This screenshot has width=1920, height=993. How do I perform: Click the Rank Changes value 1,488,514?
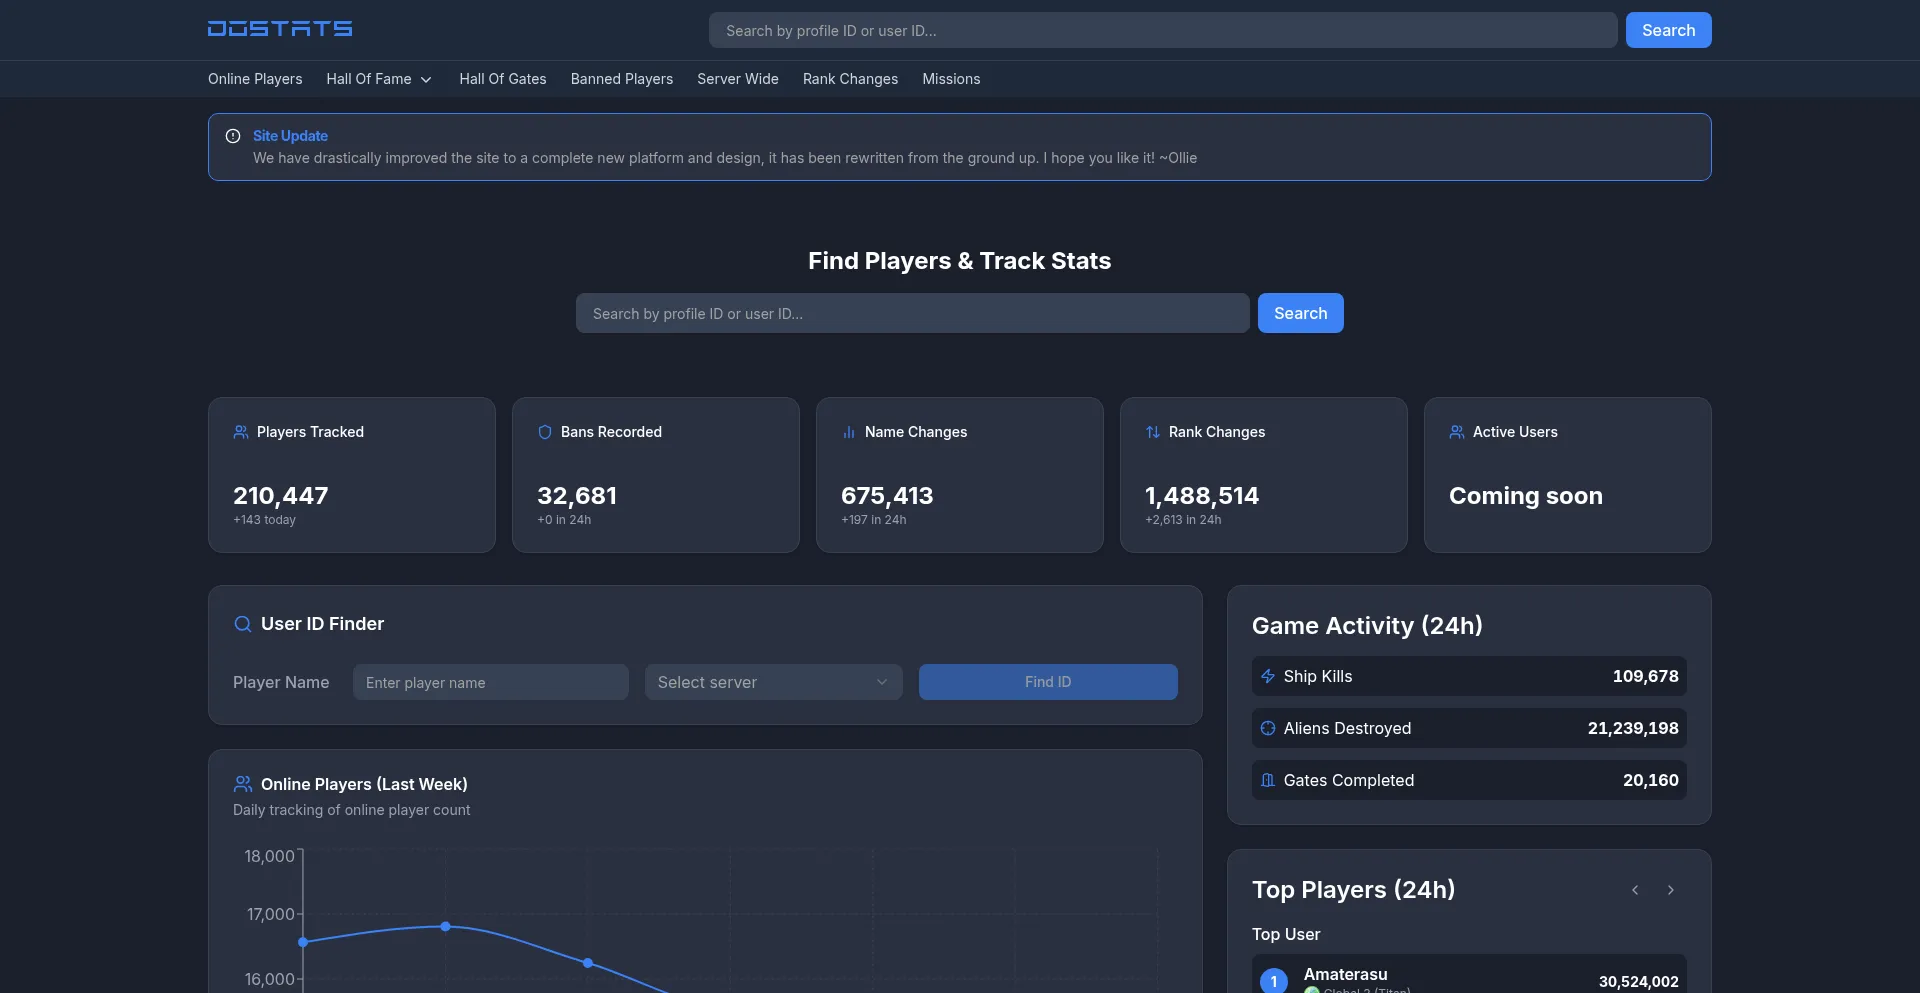(1202, 496)
